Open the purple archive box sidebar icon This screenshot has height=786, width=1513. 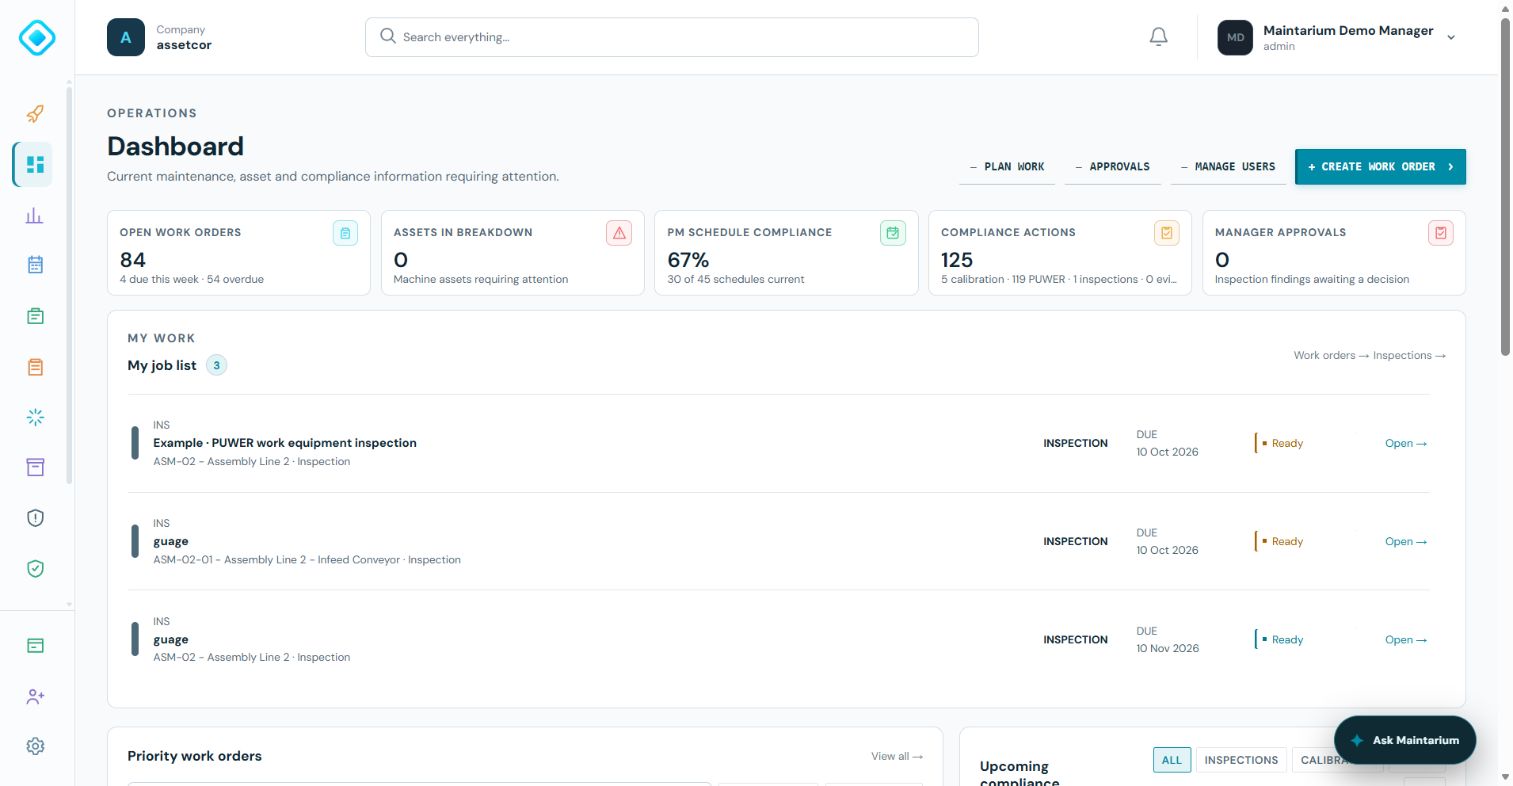click(35, 467)
